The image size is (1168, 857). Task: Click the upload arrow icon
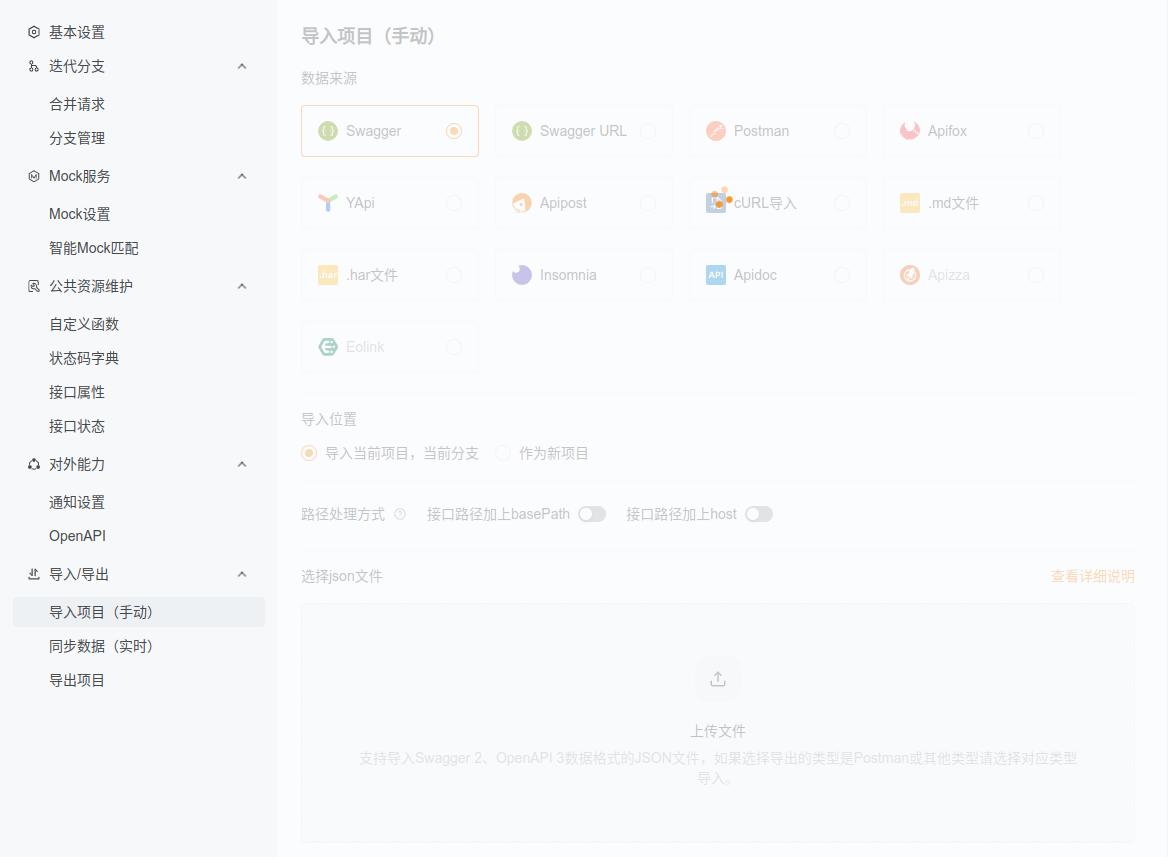717,677
